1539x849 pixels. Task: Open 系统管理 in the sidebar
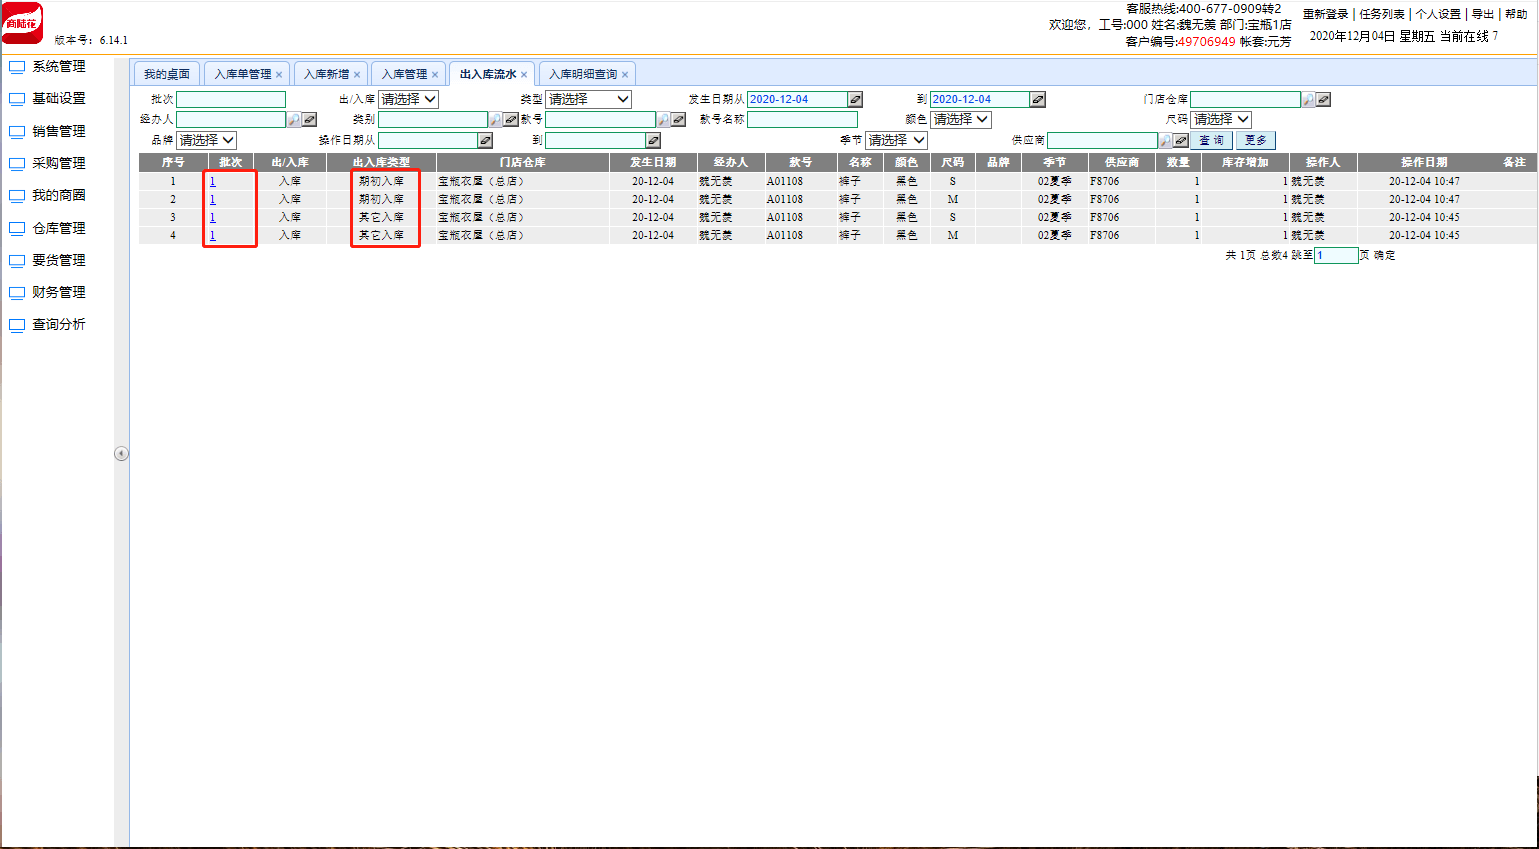59,67
